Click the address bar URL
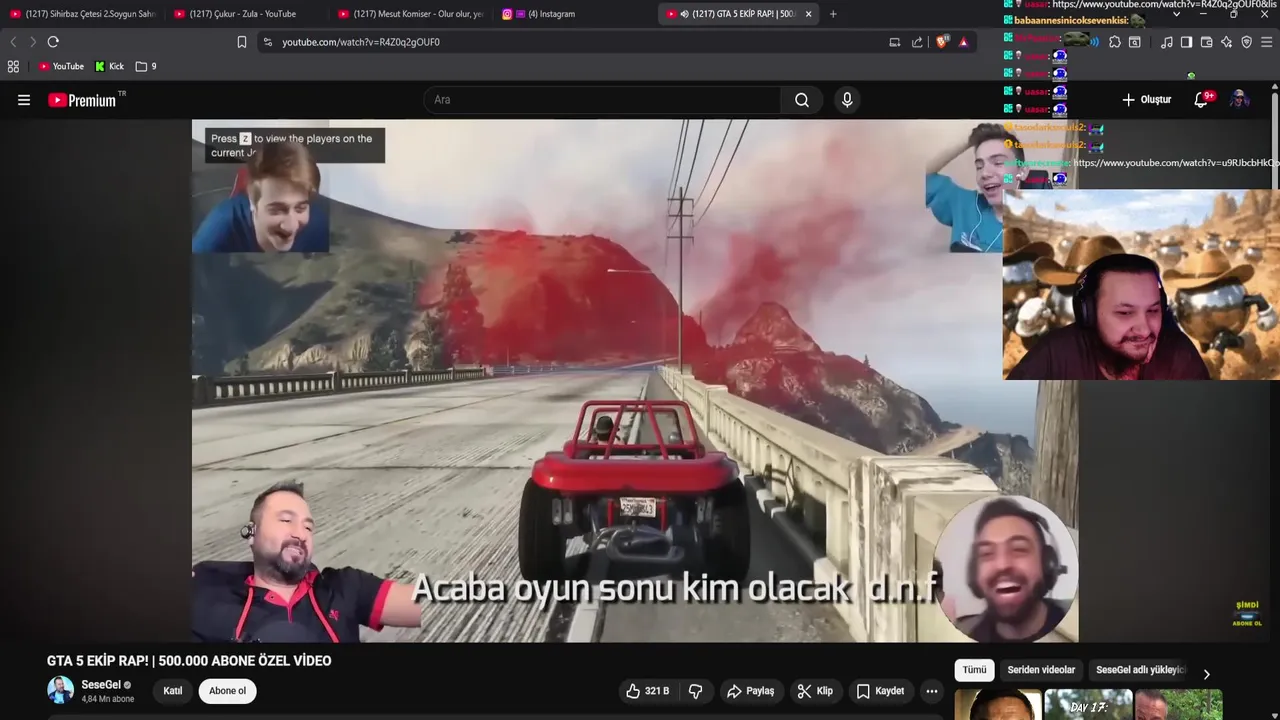The image size is (1280, 720). tap(361, 42)
